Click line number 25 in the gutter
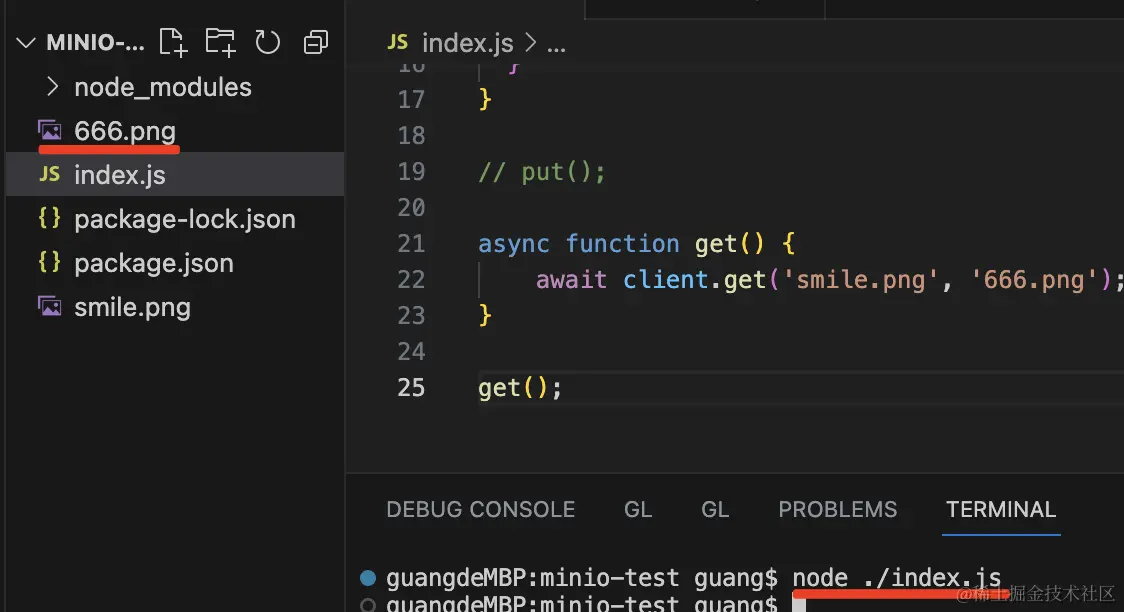The width and height of the screenshot is (1124, 612). click(411, 388)
